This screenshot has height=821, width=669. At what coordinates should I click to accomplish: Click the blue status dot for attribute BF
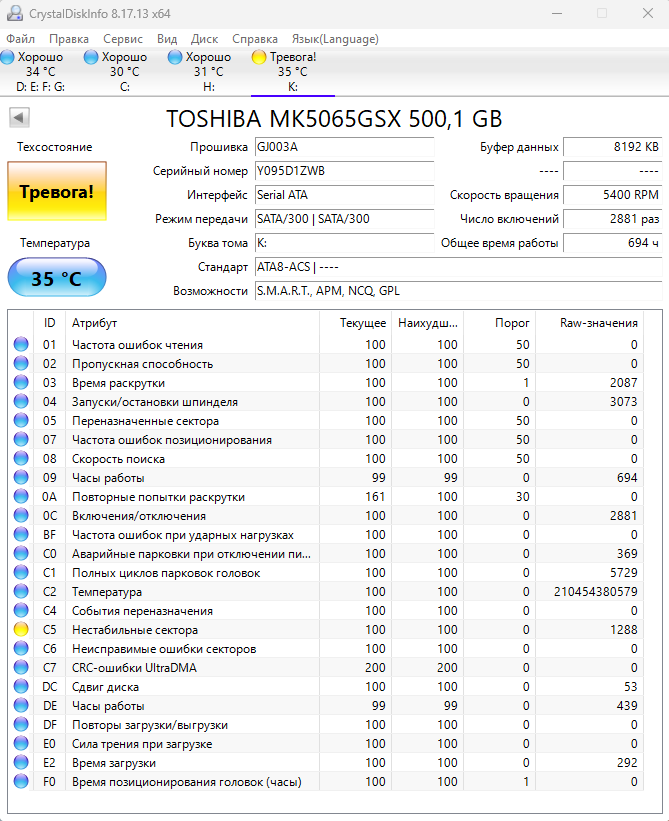coord(21,535)
